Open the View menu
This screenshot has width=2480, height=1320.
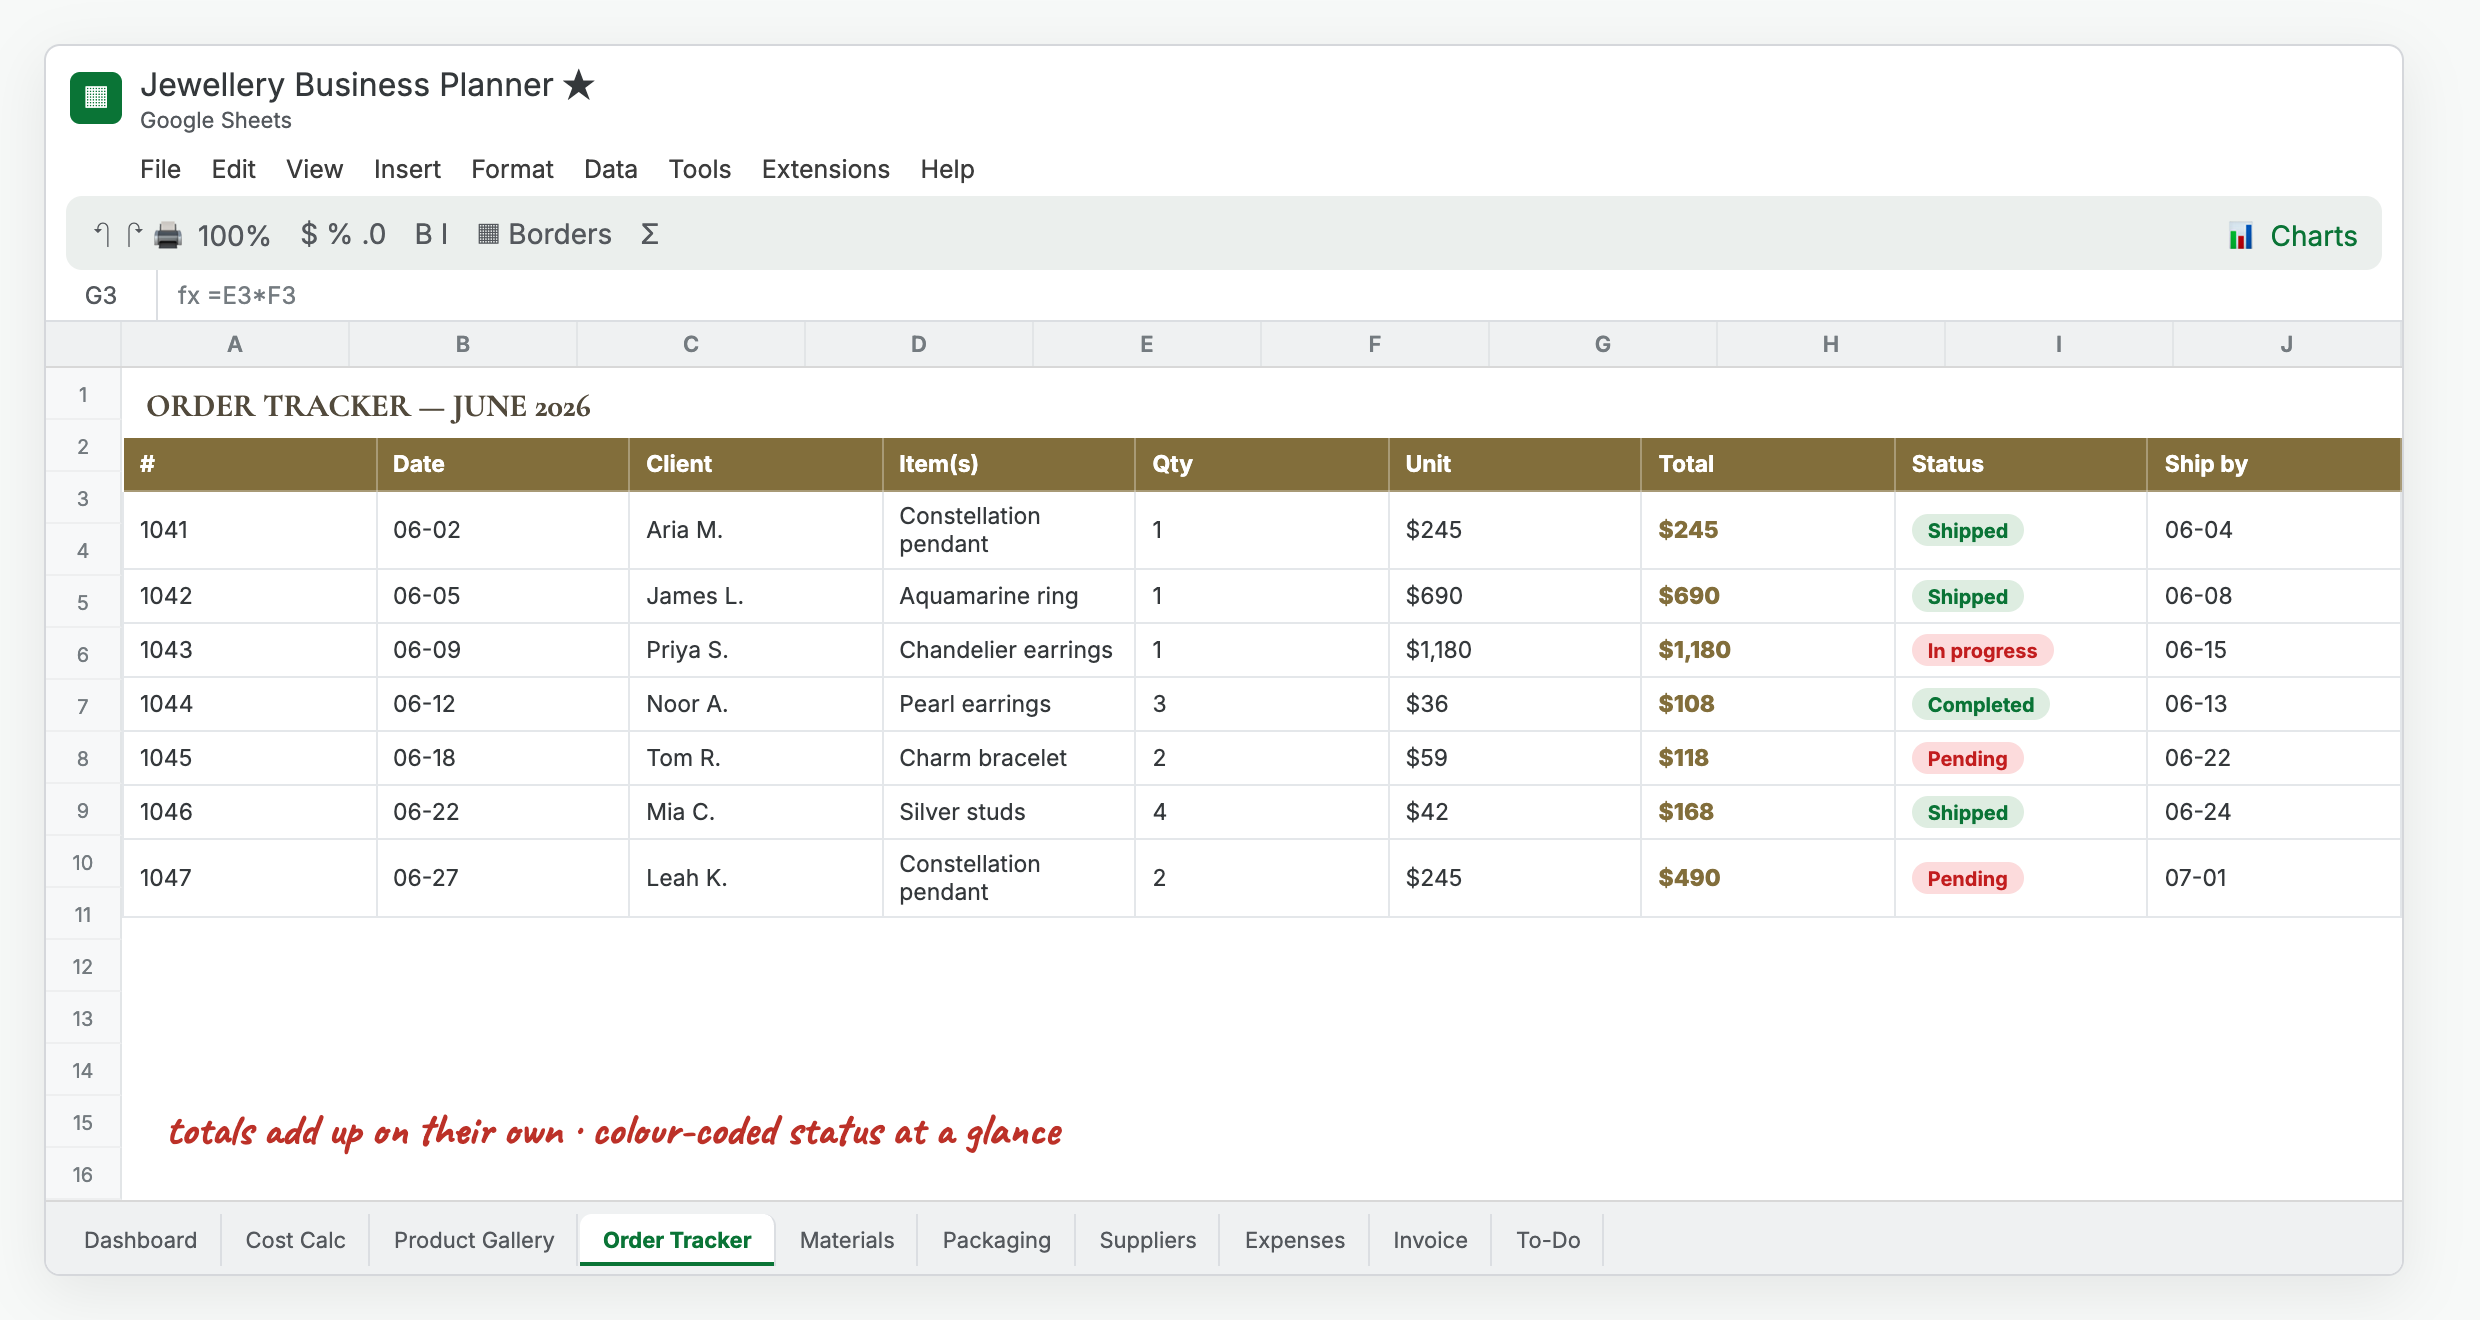(x=314, y=169)
